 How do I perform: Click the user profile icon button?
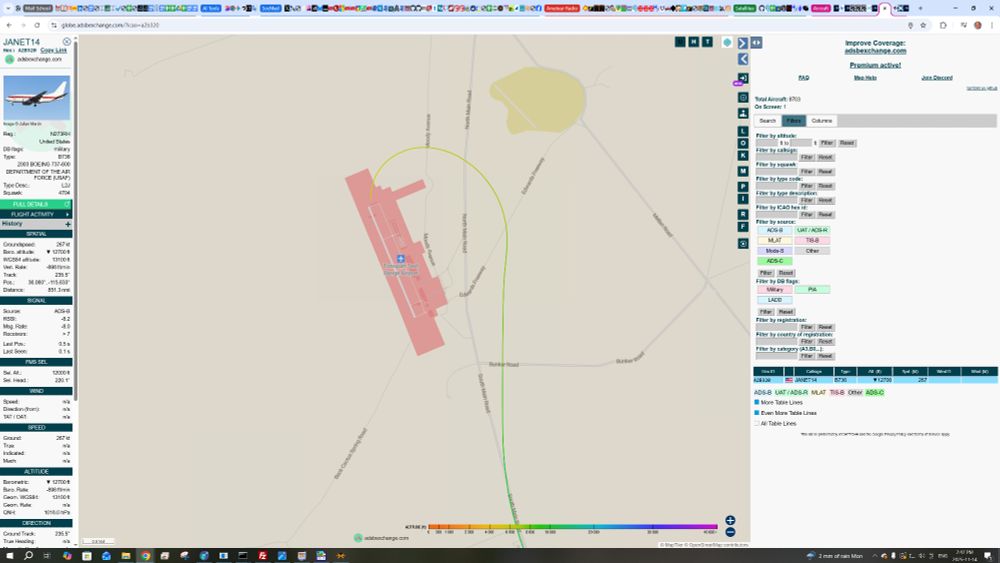[743, 113]
